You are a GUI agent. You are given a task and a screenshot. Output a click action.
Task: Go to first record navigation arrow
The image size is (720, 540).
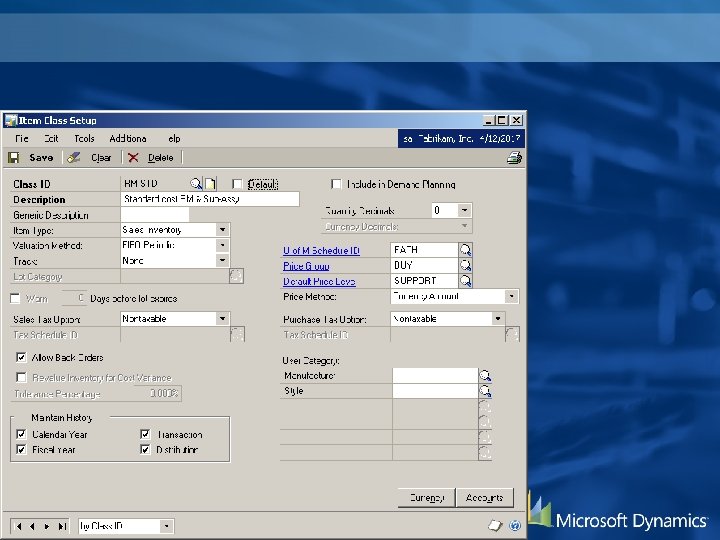(x=18, y=526)
